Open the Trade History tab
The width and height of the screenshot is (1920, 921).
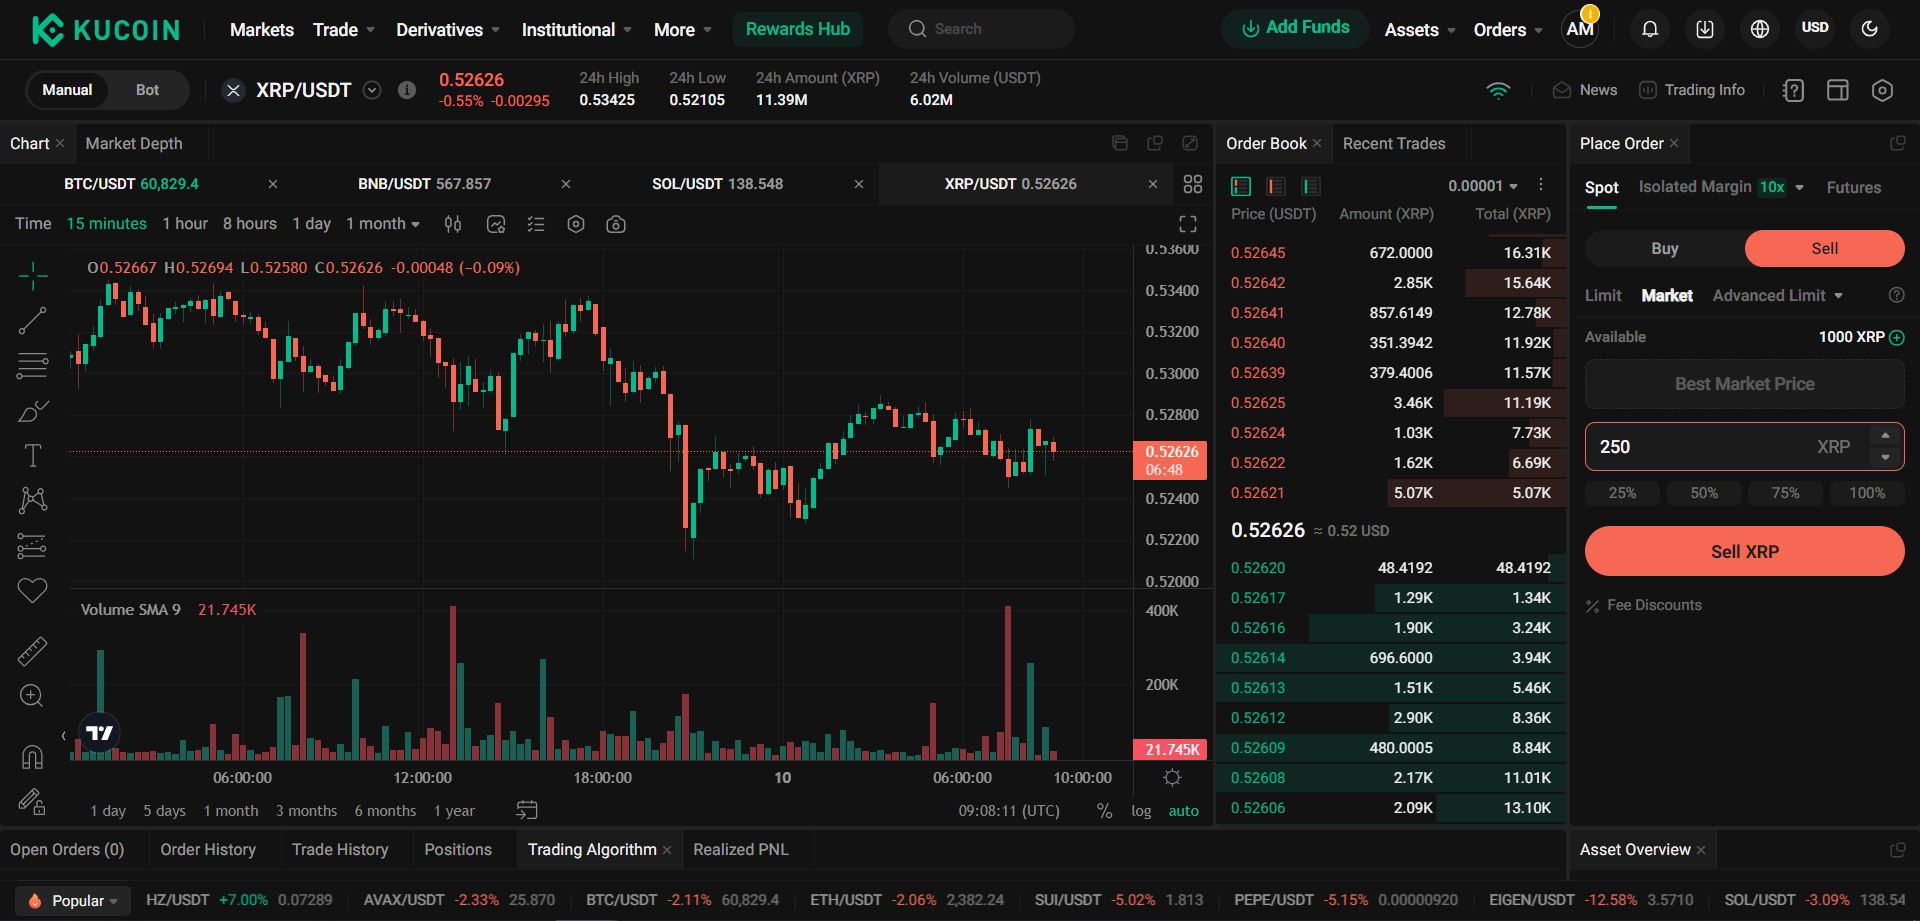point(340,850)
